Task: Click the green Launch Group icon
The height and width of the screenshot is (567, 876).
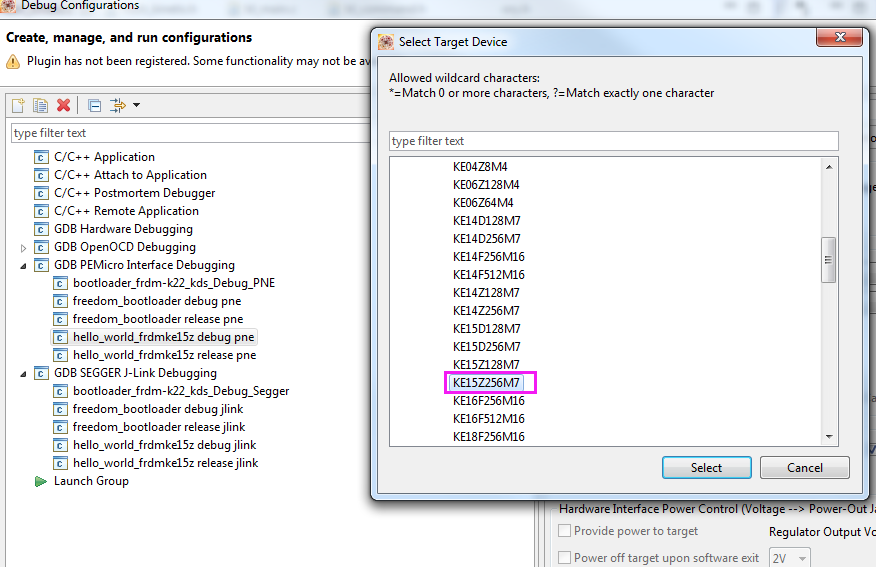Action: tap(41, 481)
